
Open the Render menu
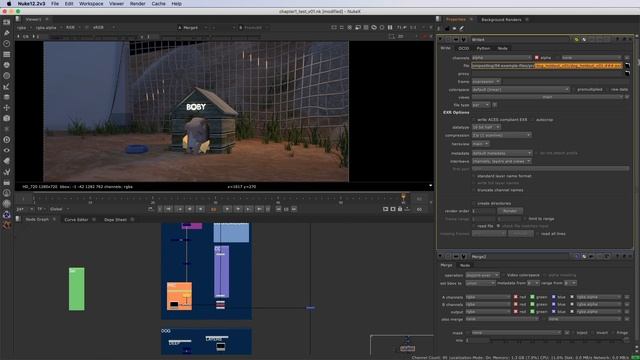pos(138,4)
